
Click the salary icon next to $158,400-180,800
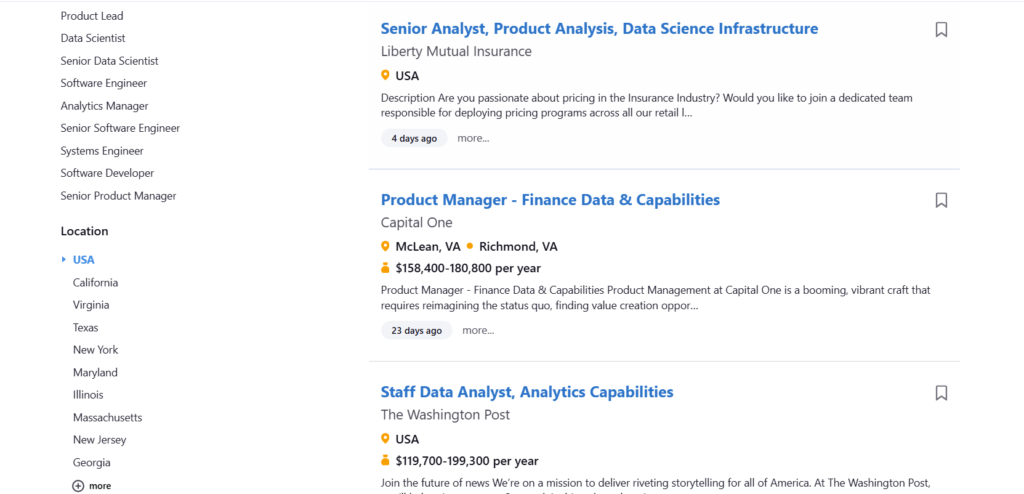click(386, 268)
